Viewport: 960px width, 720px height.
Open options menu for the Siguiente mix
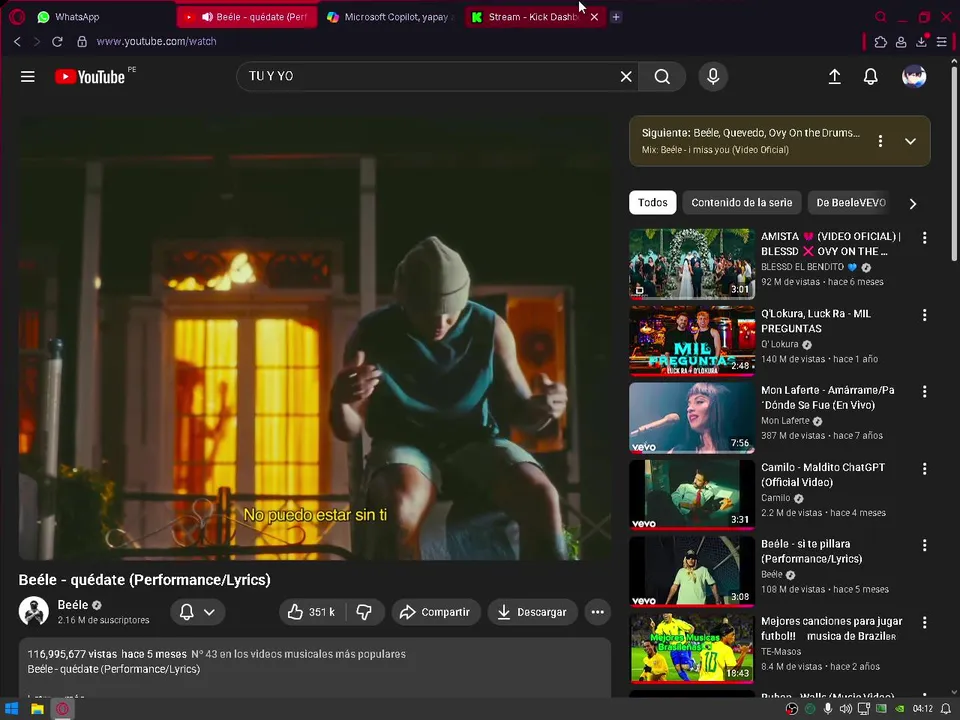880,141
